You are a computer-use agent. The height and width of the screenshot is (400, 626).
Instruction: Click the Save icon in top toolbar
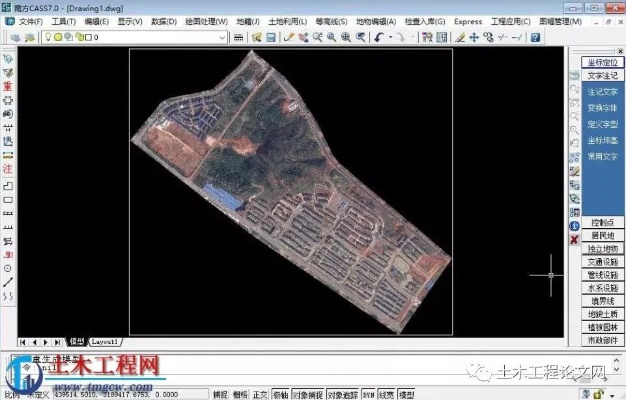[270, 37]
